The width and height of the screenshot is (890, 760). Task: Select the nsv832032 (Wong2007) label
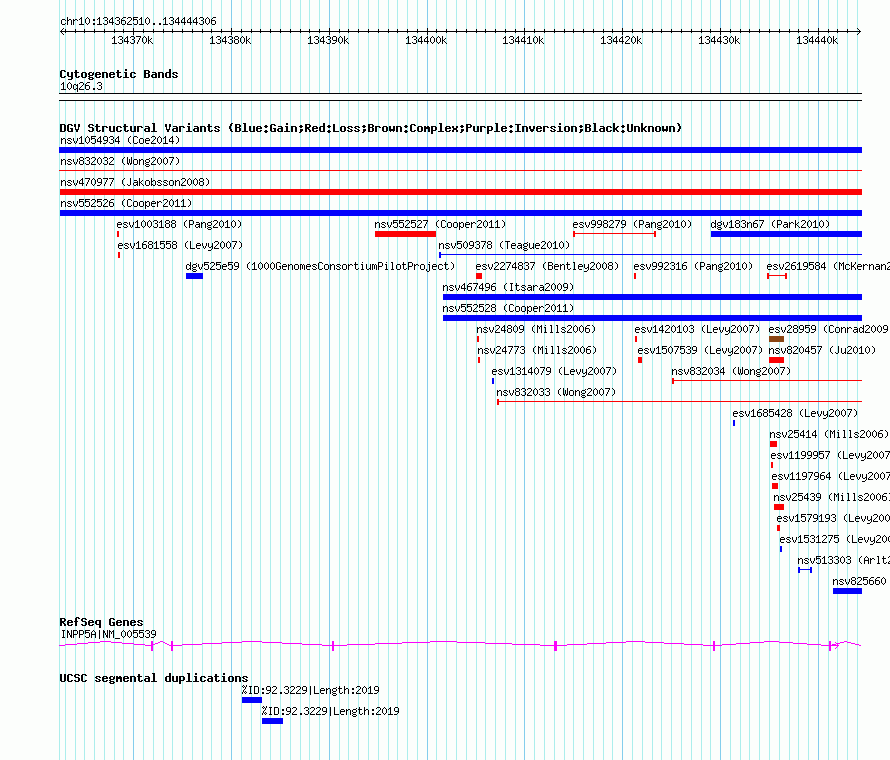pyautogui.click(x=120, y=161)
